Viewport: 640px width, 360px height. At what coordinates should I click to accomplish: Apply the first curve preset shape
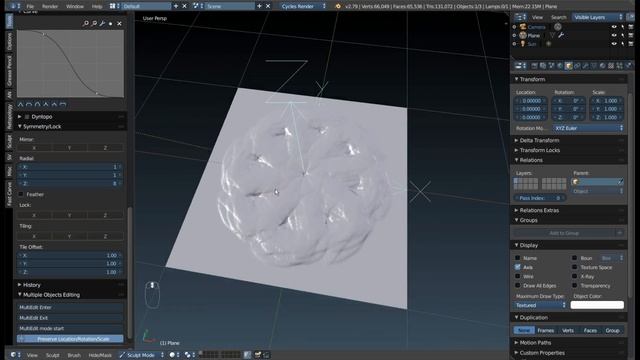(x=20, y=105)
